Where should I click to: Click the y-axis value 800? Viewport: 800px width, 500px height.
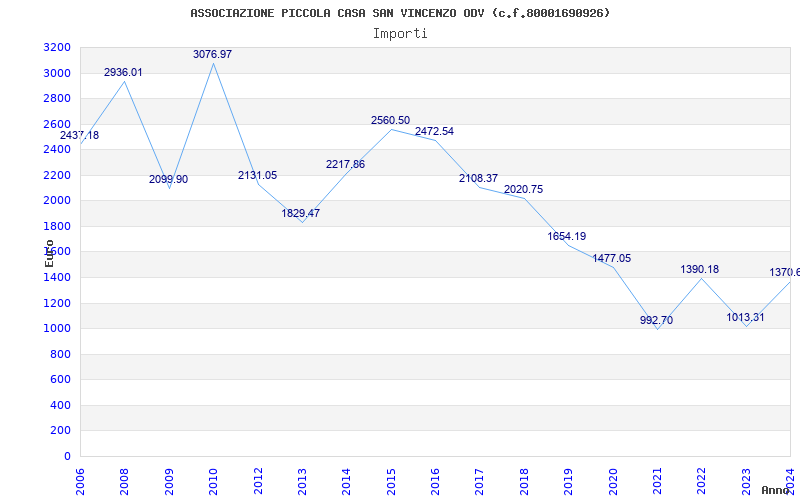pos(60,355)
